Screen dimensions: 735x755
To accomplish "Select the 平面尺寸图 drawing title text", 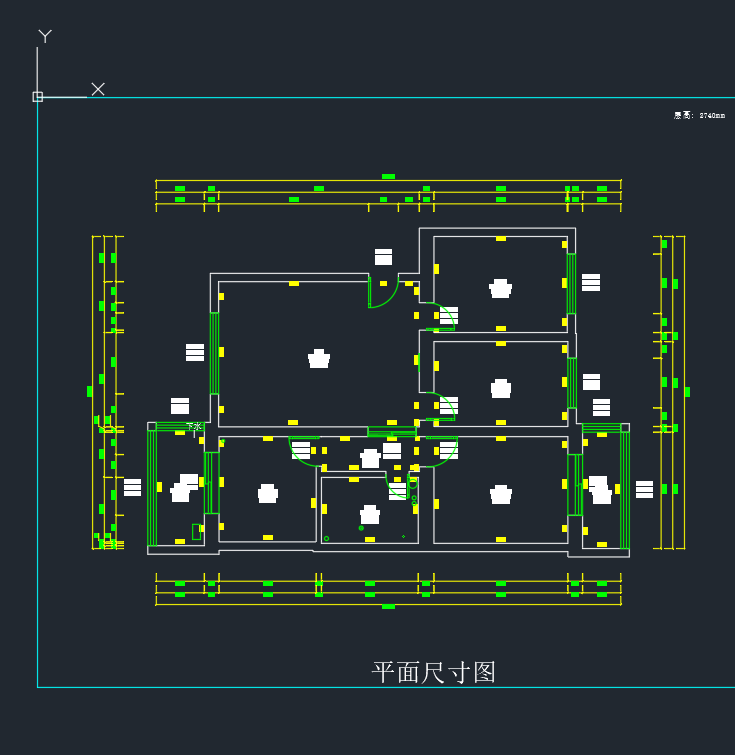I will coord(434,672).
